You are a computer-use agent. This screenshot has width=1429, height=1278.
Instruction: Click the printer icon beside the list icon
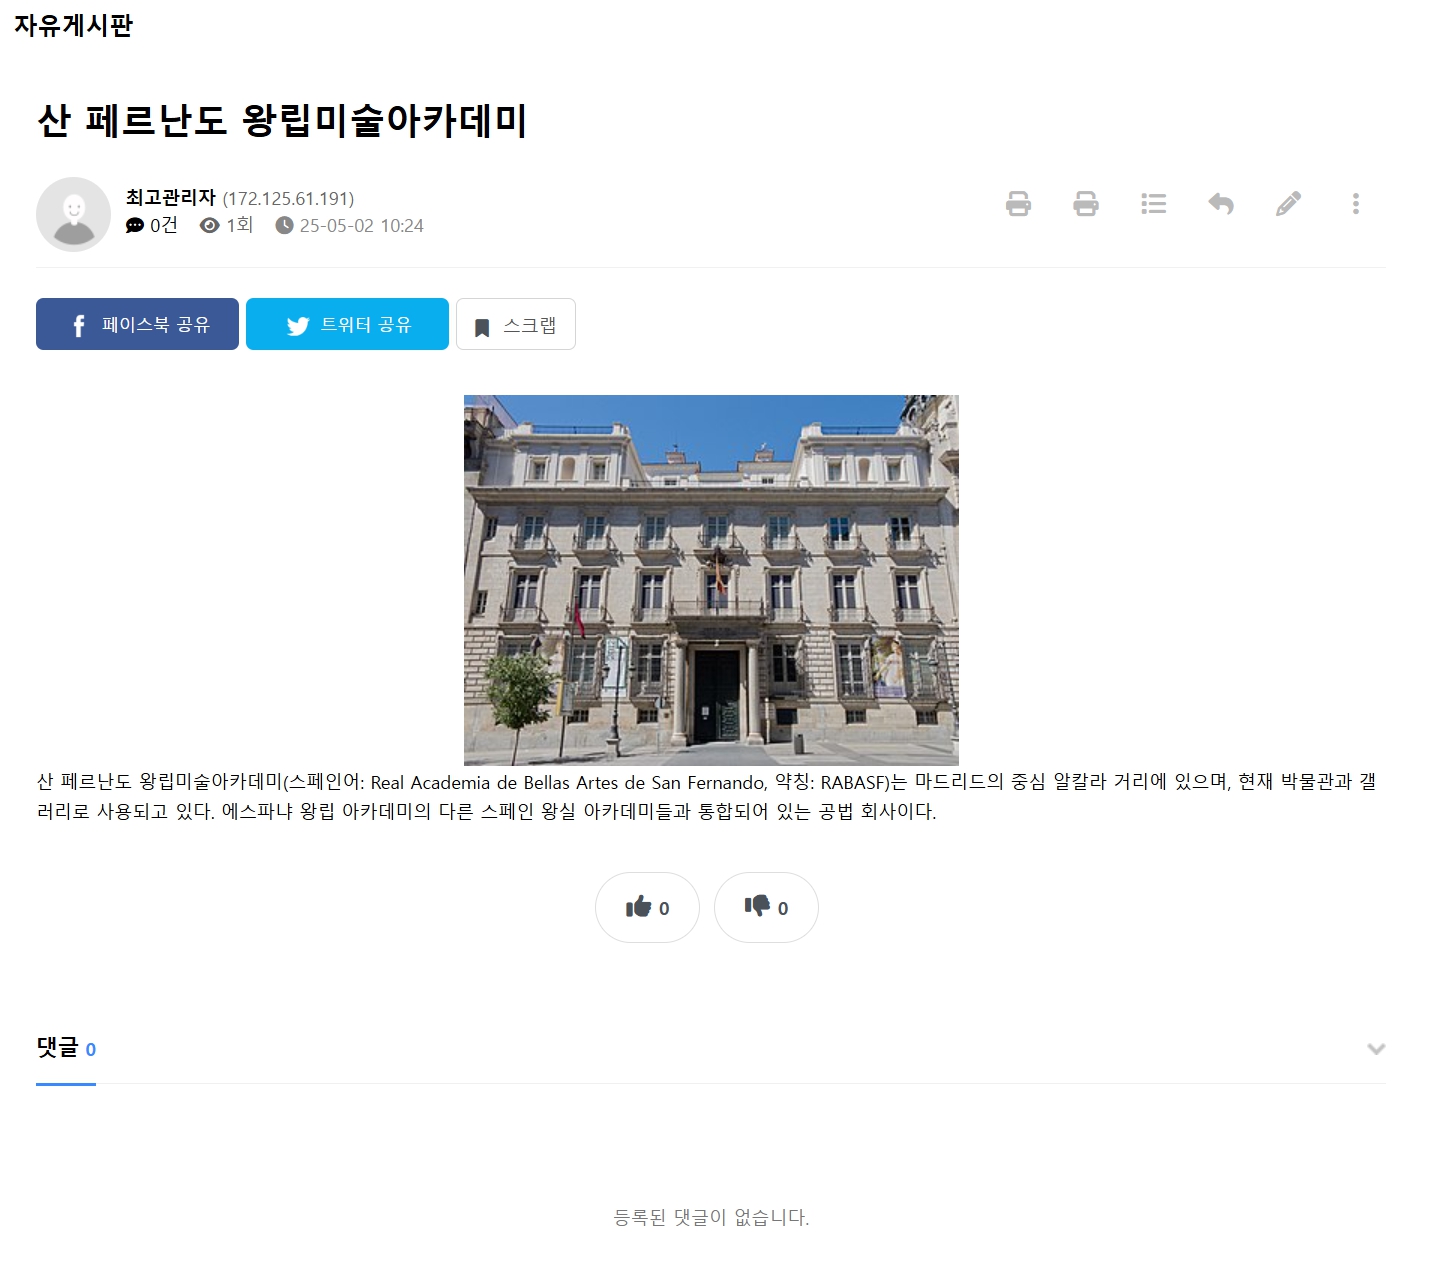[1085, 204]
